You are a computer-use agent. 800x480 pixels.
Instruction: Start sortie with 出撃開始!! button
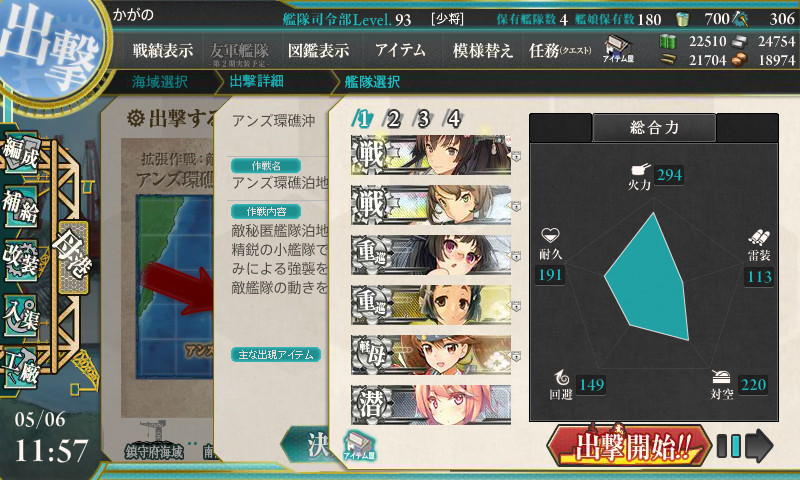coord(629,446)
